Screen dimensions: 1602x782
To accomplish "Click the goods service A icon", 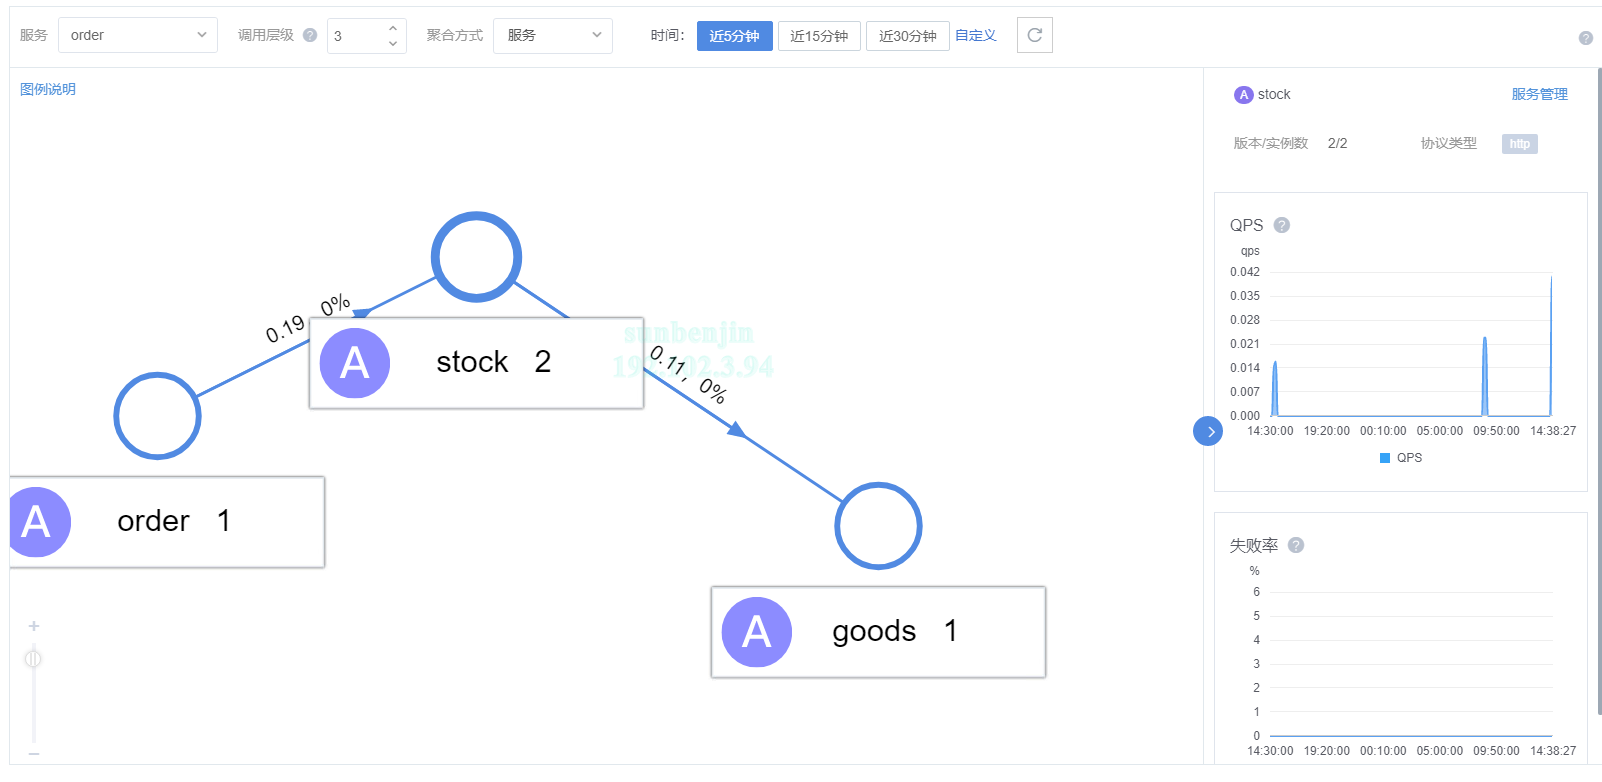I will (757, 632).
